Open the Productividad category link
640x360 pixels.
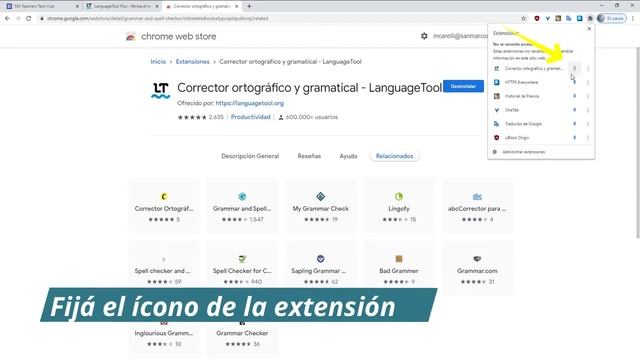[x=251, y=117]
